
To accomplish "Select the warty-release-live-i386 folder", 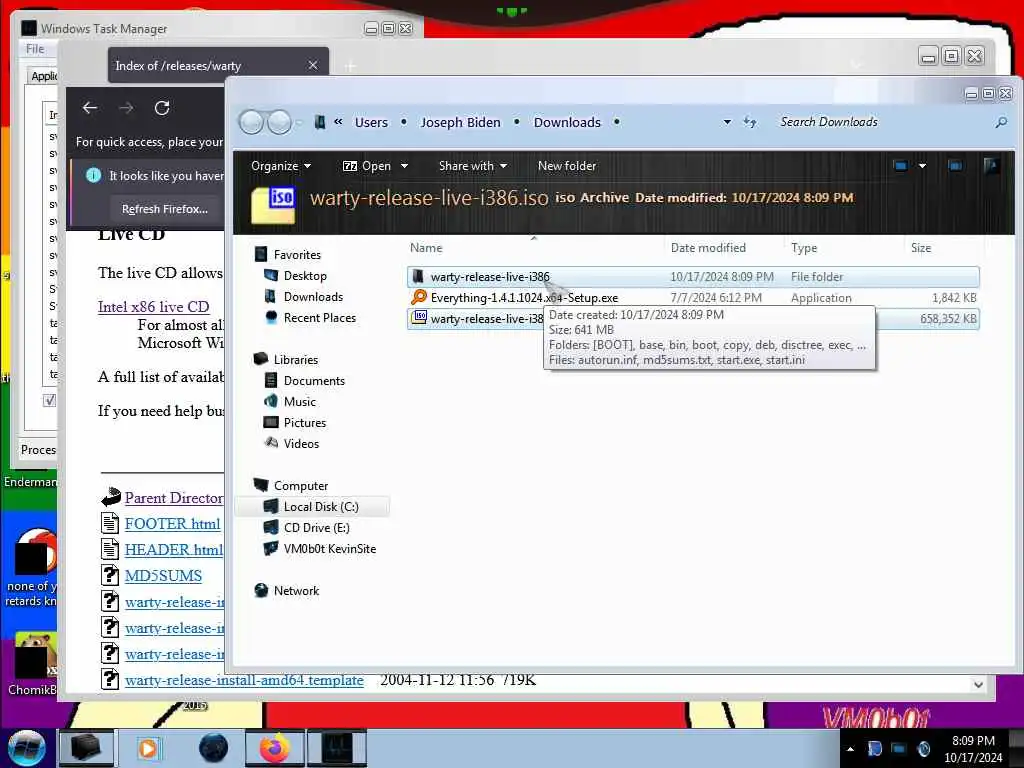I will [x=693, y=277].
